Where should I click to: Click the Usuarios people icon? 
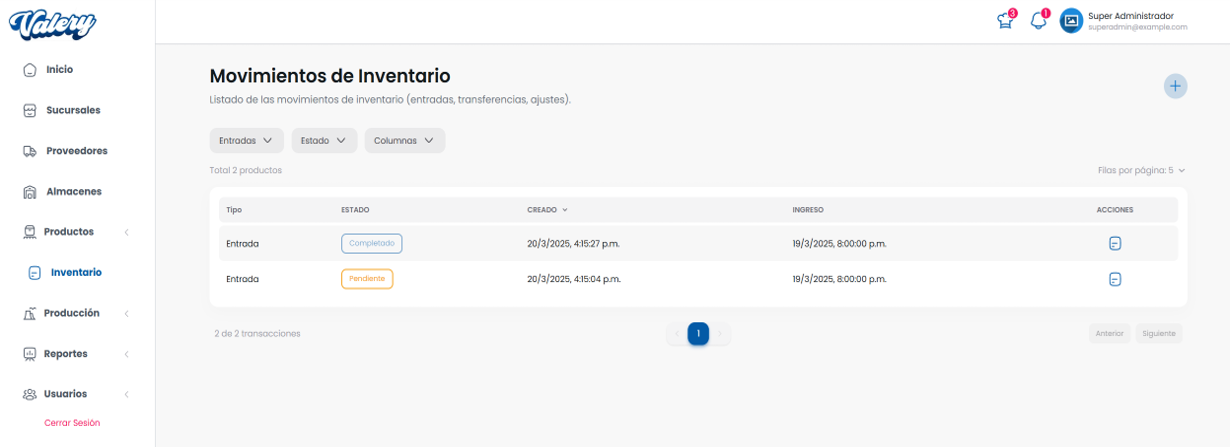(x=30, y=394)
